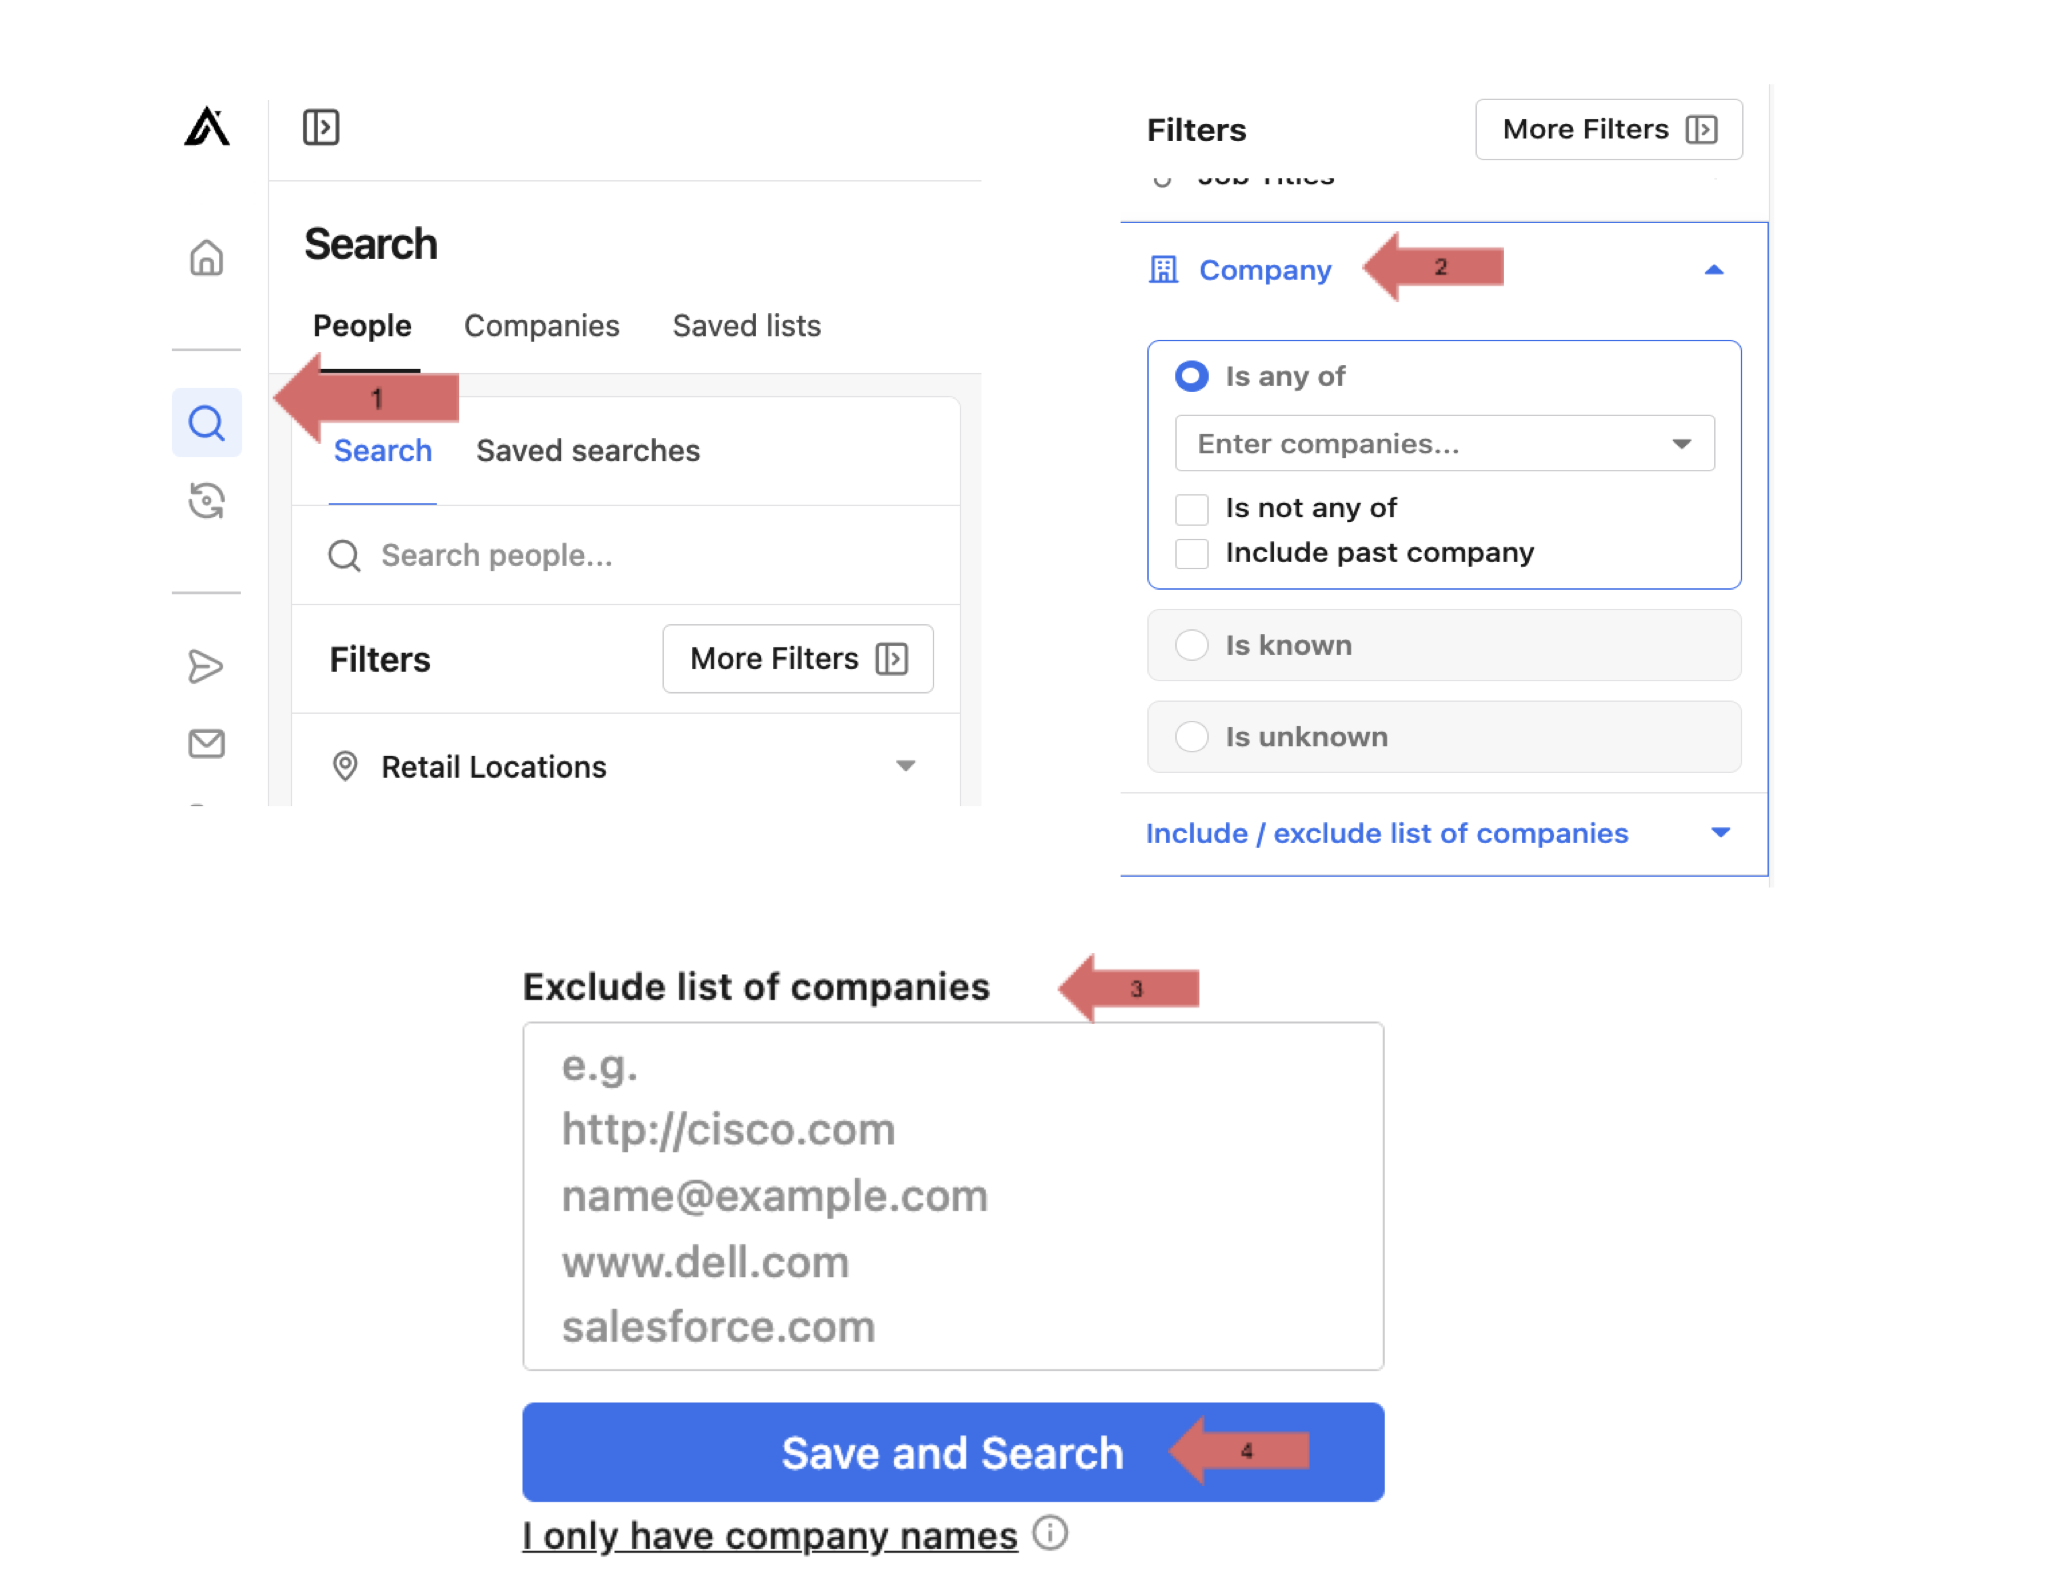This screenshot has height=1574, width=2062.
Task: Open the "Enter companies..." dropdown
Action: [1443, 443]
